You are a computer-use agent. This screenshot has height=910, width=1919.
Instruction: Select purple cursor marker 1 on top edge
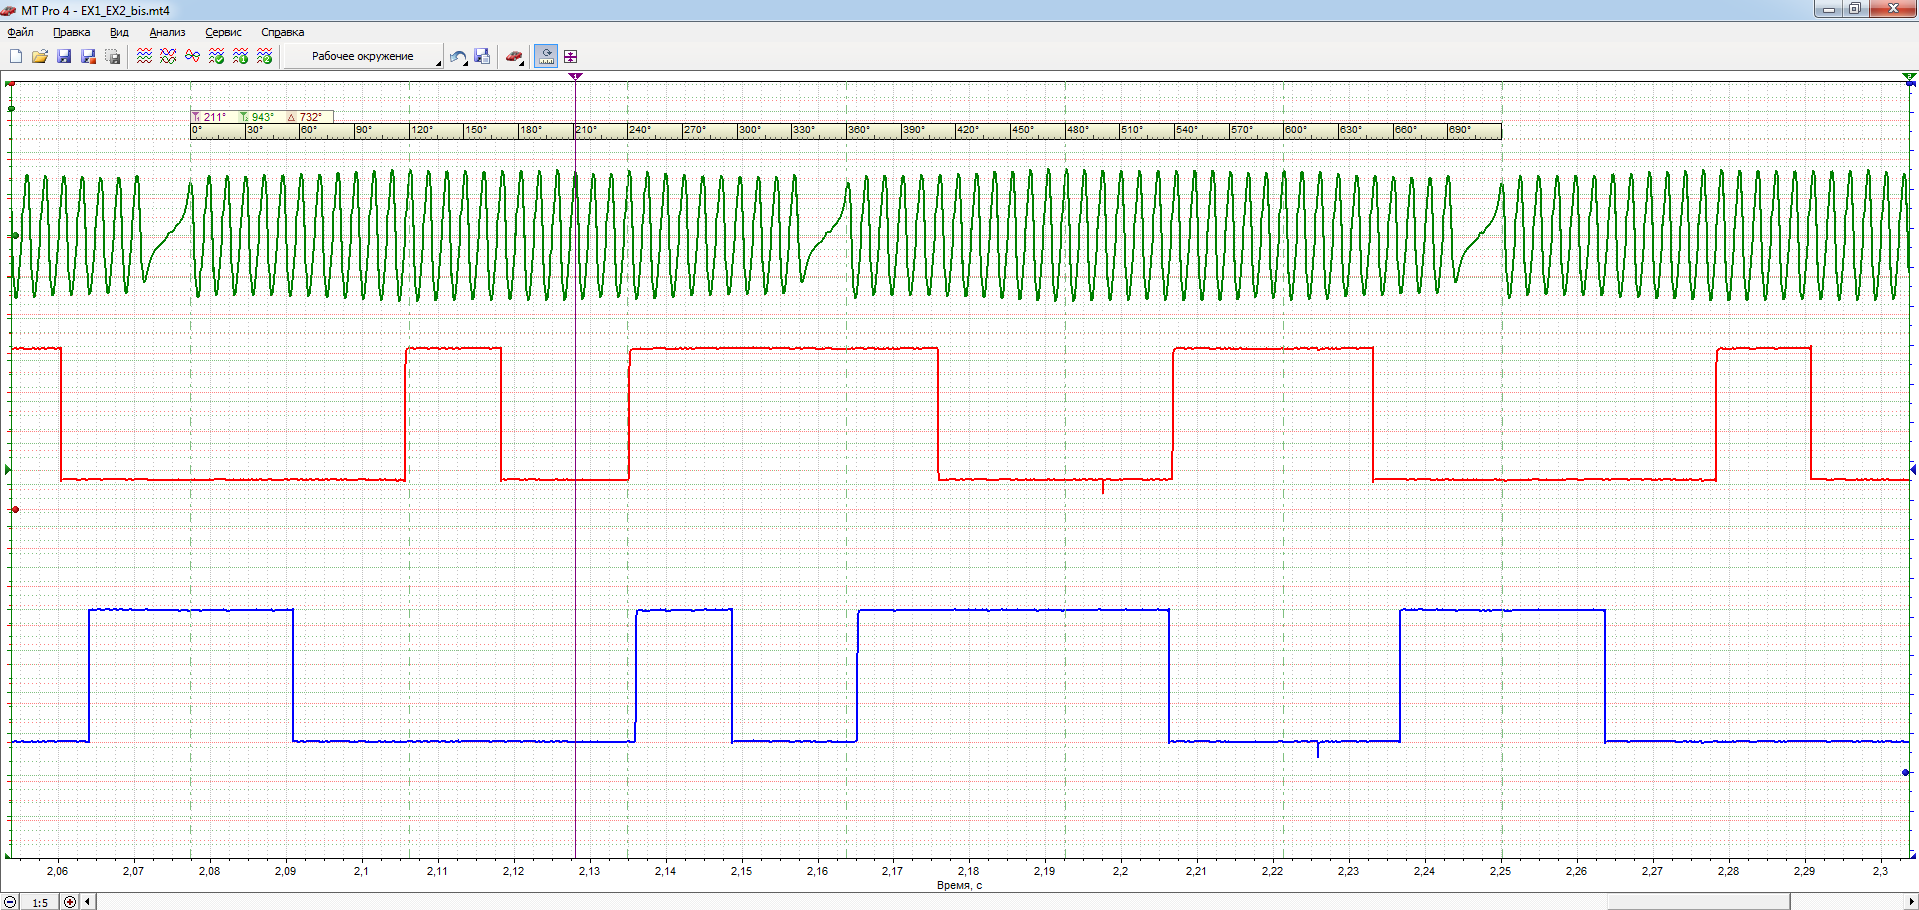[x=575, y=76]
